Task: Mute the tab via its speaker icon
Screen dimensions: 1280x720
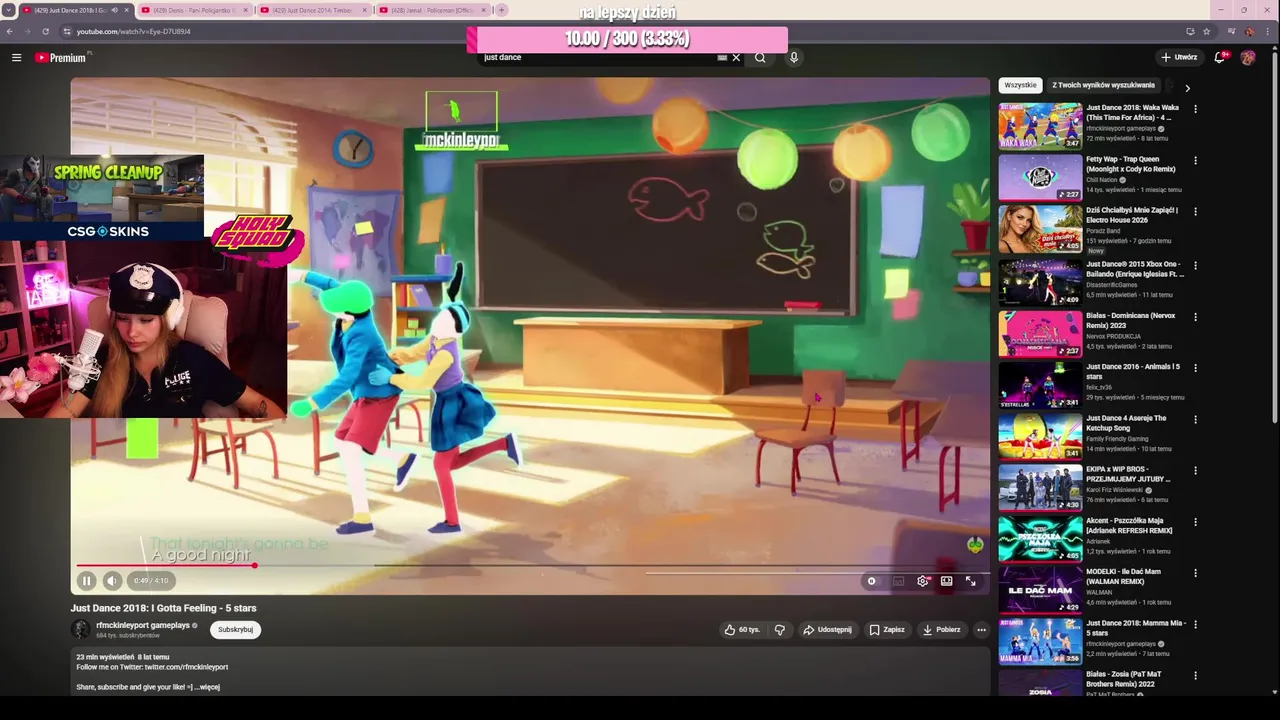Action: [114, 10]
